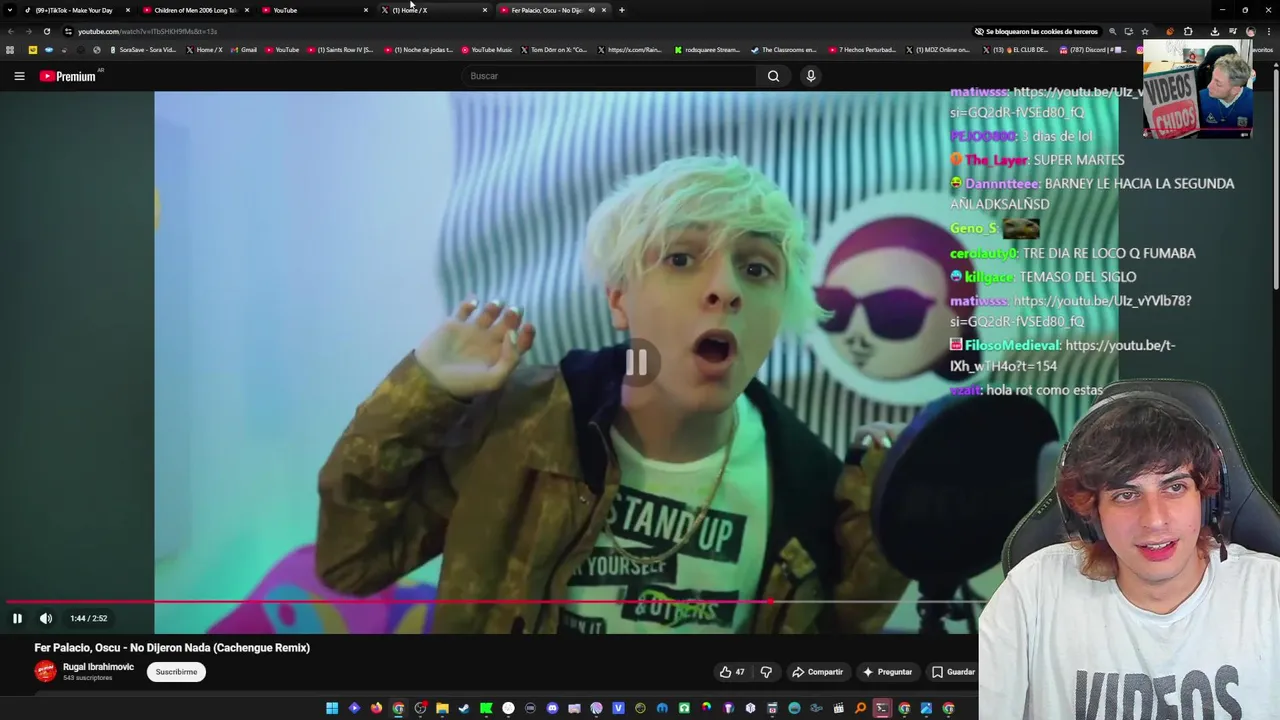Close the TikTok tab
Viewport: 1280px width, 720px height.
[128, 10]
